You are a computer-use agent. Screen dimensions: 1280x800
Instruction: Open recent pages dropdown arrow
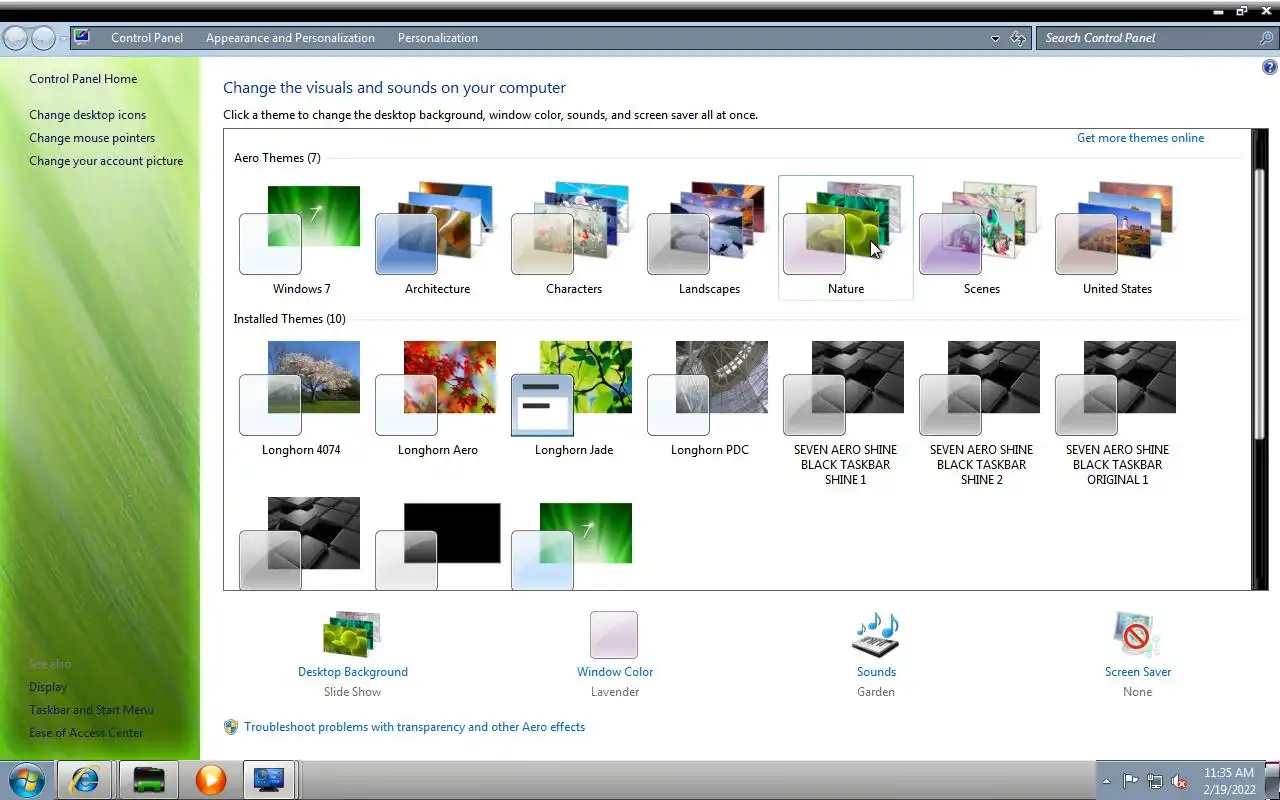(x=63, y=38)
